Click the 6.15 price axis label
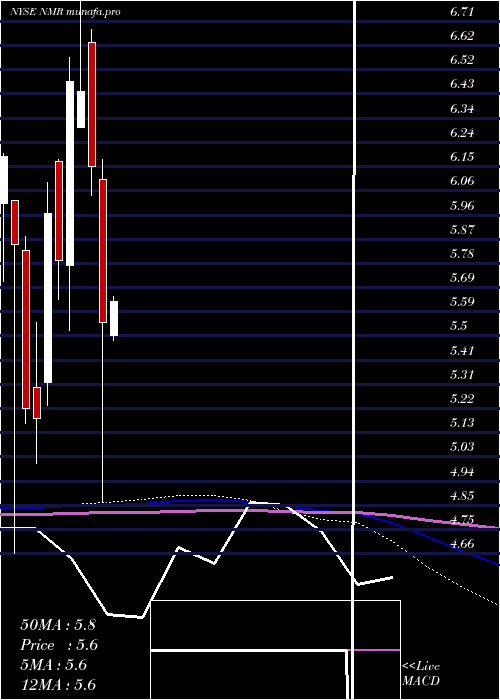The image size is (500, 700). click(462, 157)
